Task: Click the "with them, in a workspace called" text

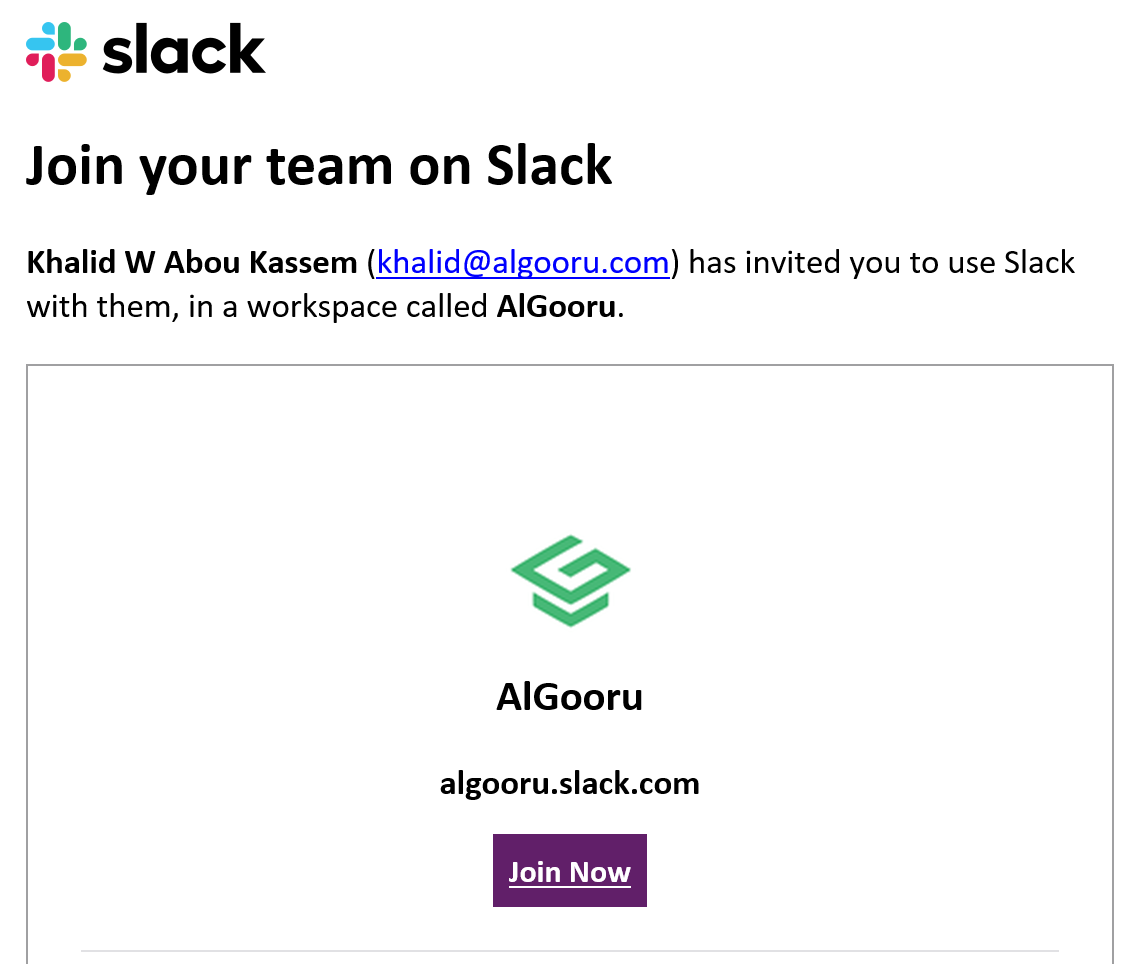Action: [258, 306]
